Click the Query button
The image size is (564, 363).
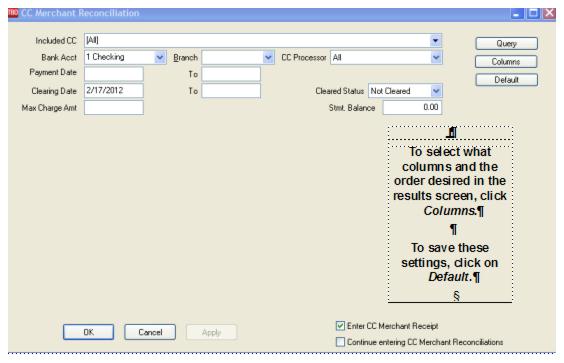pyautogui.click(x=506, y=44)
